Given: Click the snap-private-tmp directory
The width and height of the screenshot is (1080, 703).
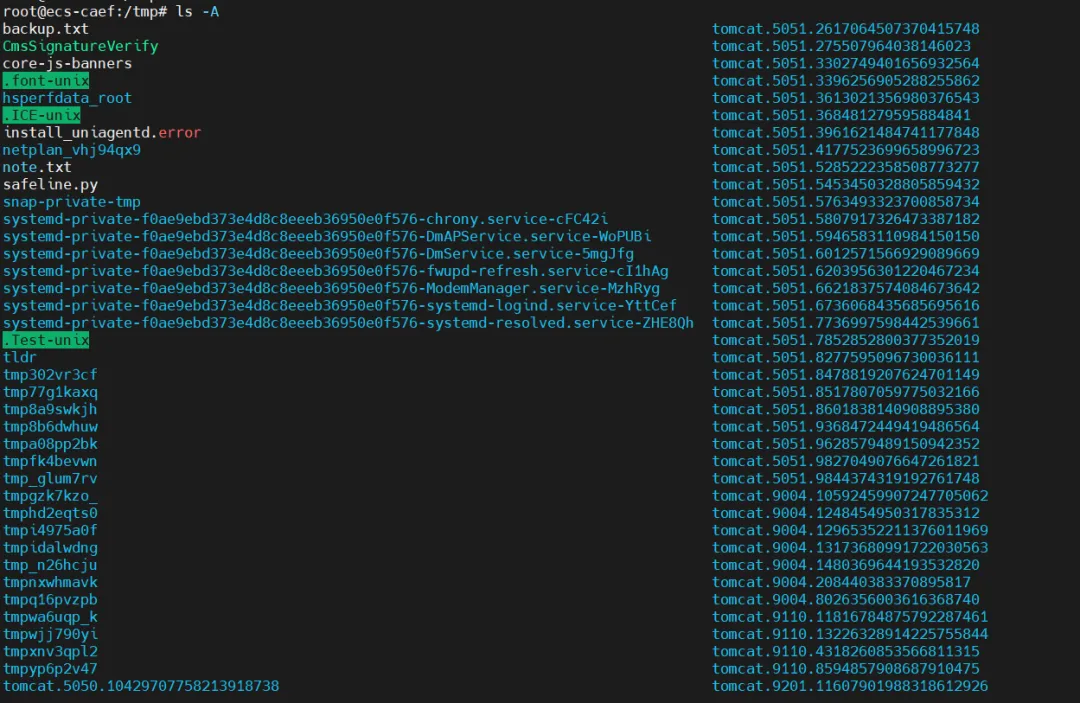Looking at the screenshot, I should 71,202.
